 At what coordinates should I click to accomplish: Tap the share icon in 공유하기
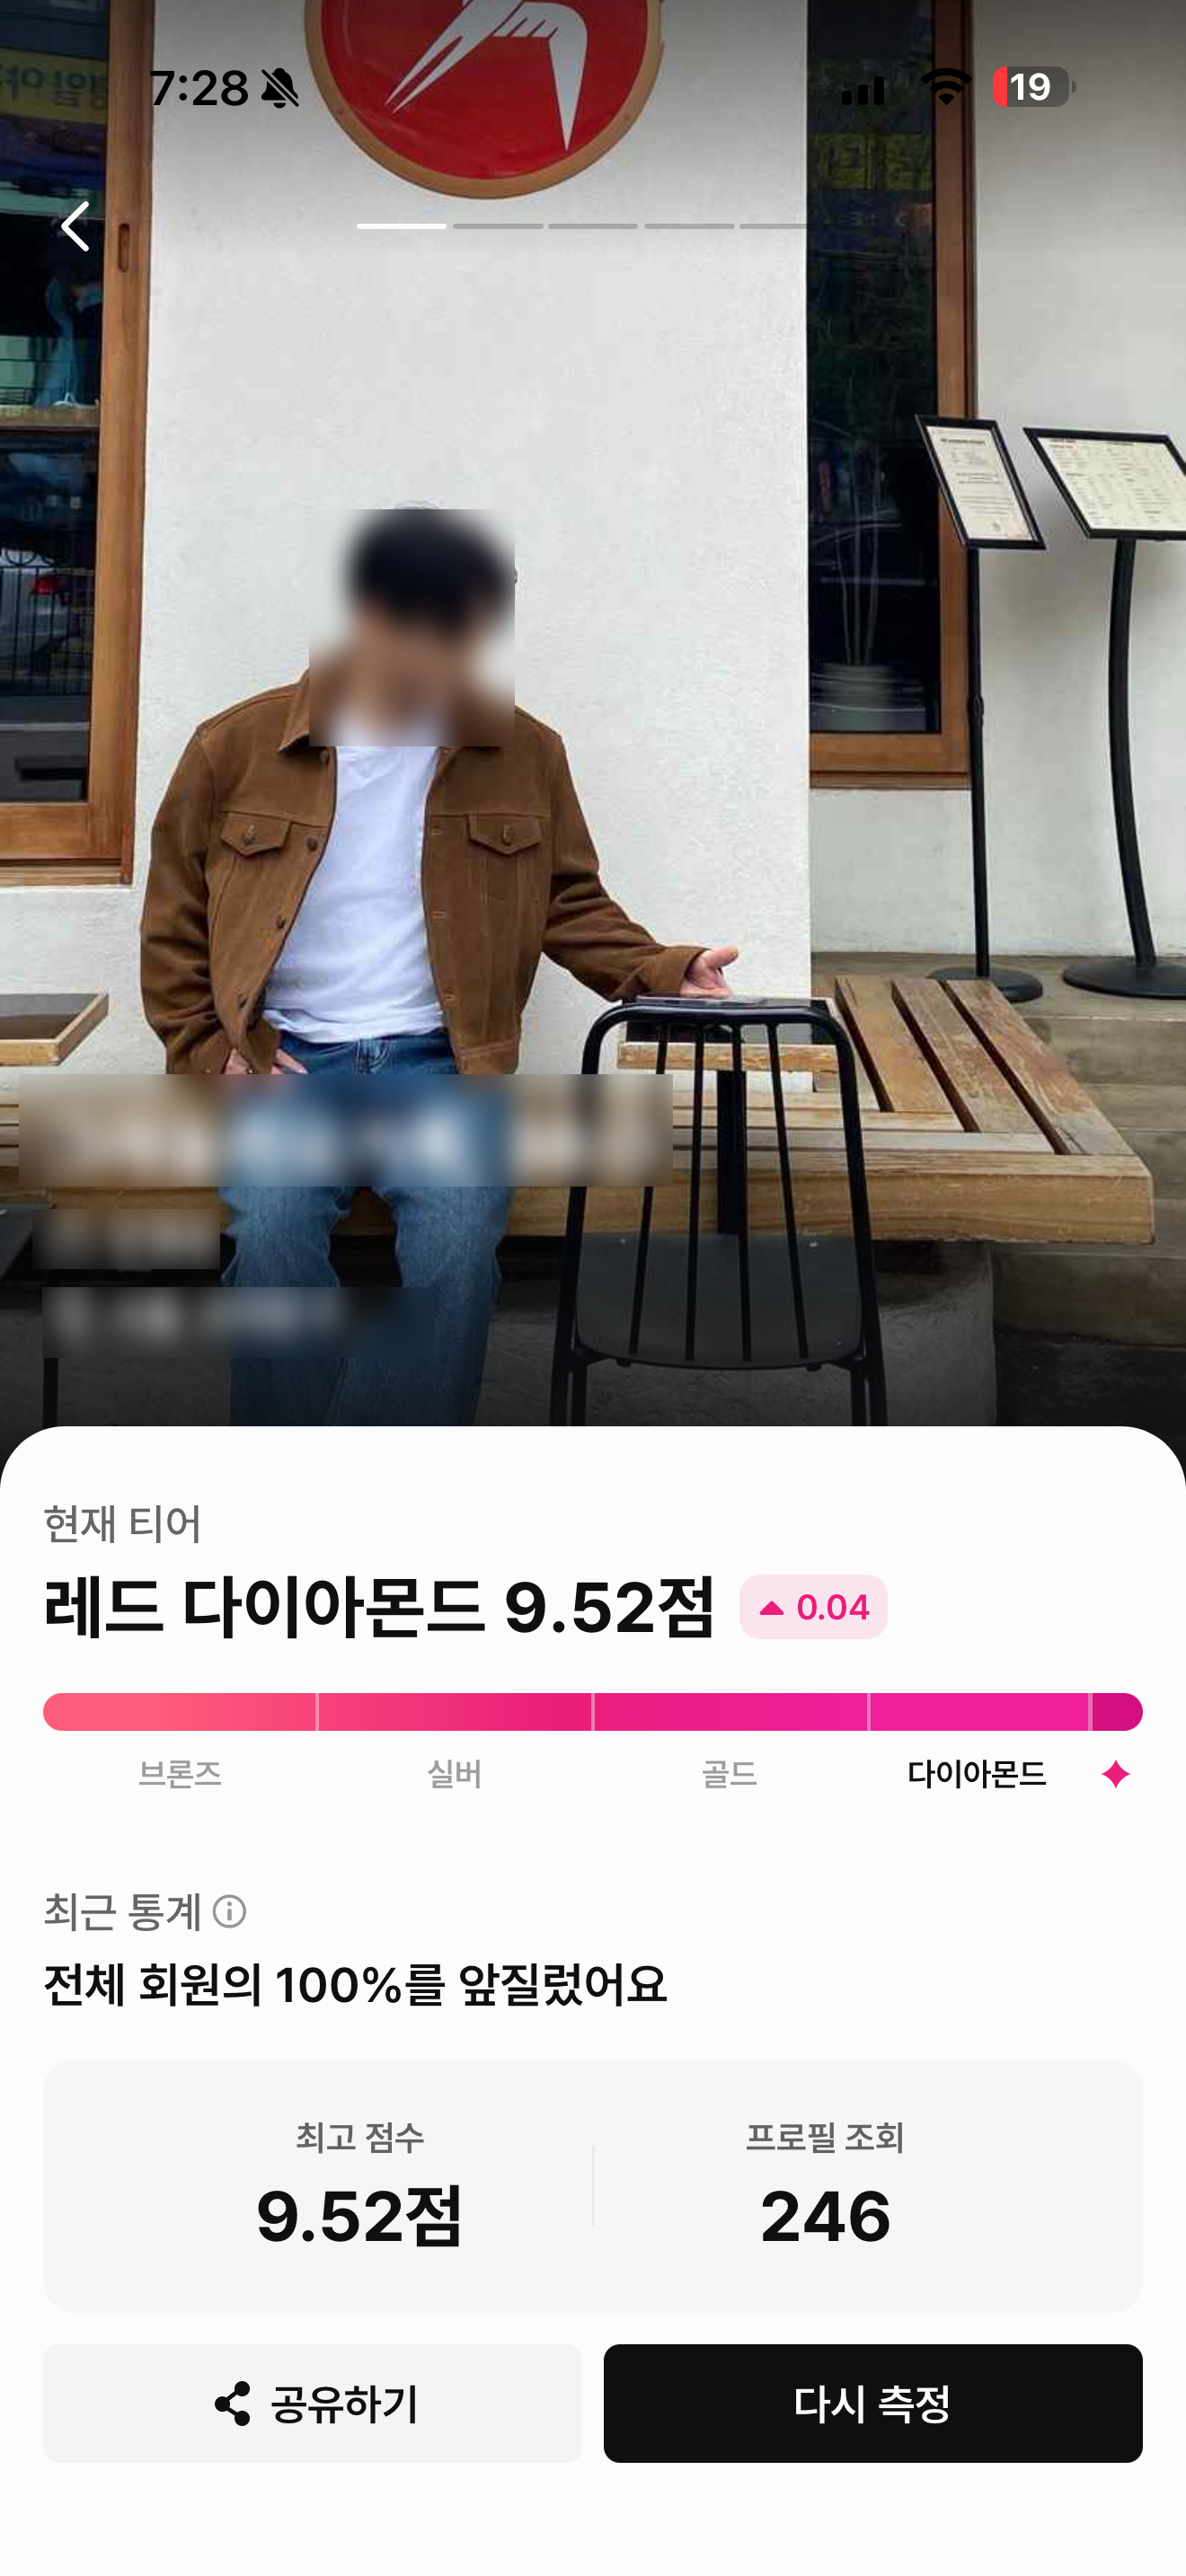click(x=232, y=2403)
